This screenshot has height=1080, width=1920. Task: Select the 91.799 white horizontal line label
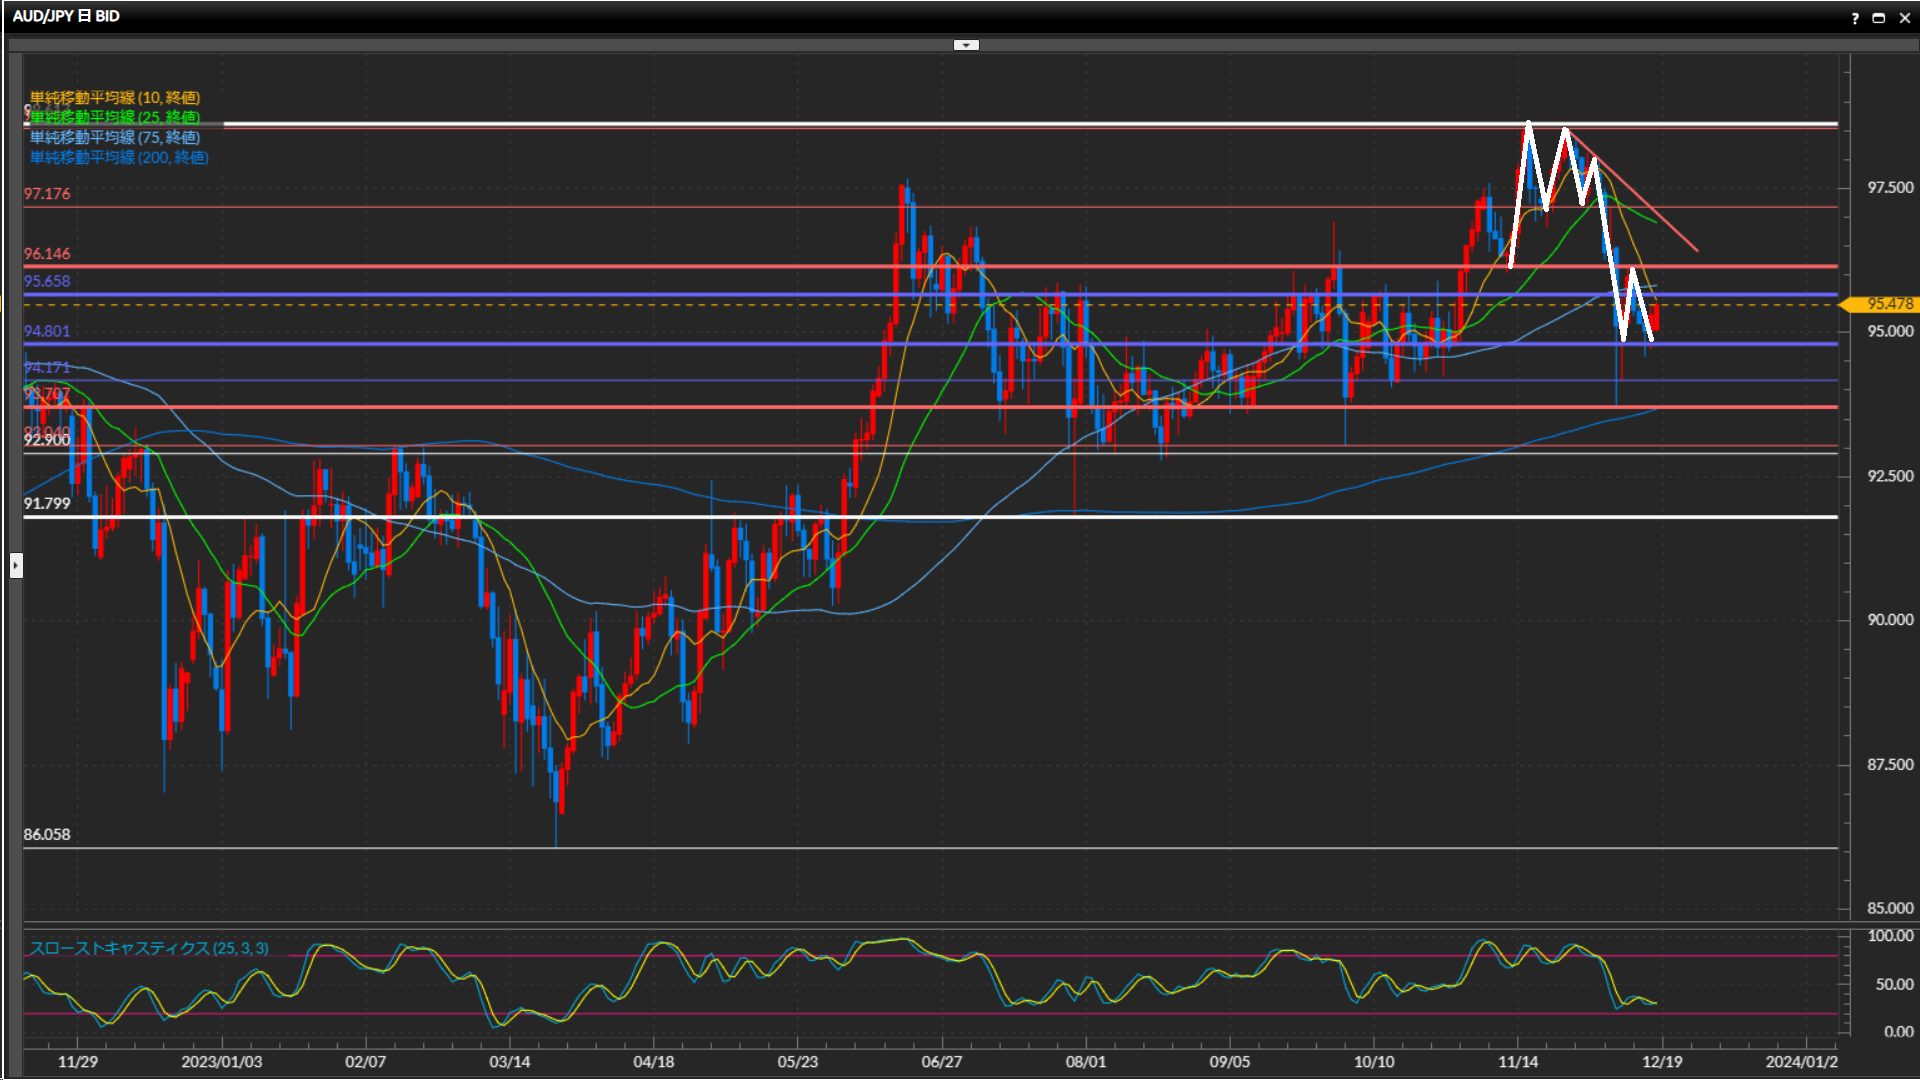pyautogui.click(x=47, y=503)
